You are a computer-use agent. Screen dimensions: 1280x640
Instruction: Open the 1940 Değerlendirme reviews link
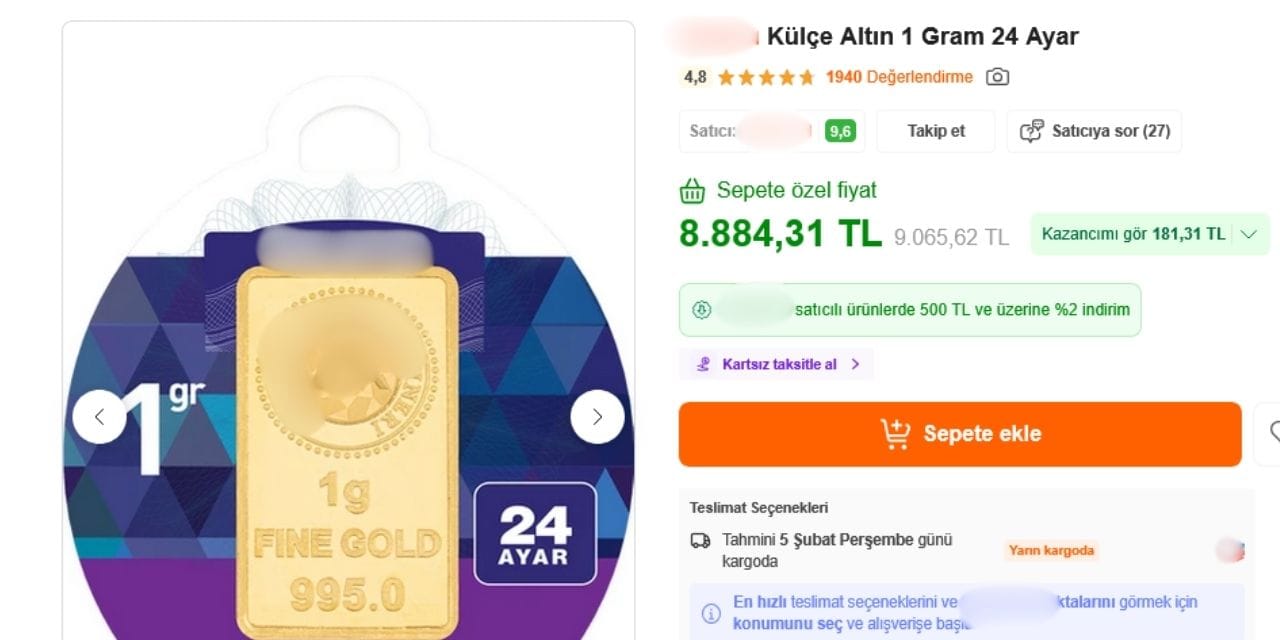(x=899, y=77)
